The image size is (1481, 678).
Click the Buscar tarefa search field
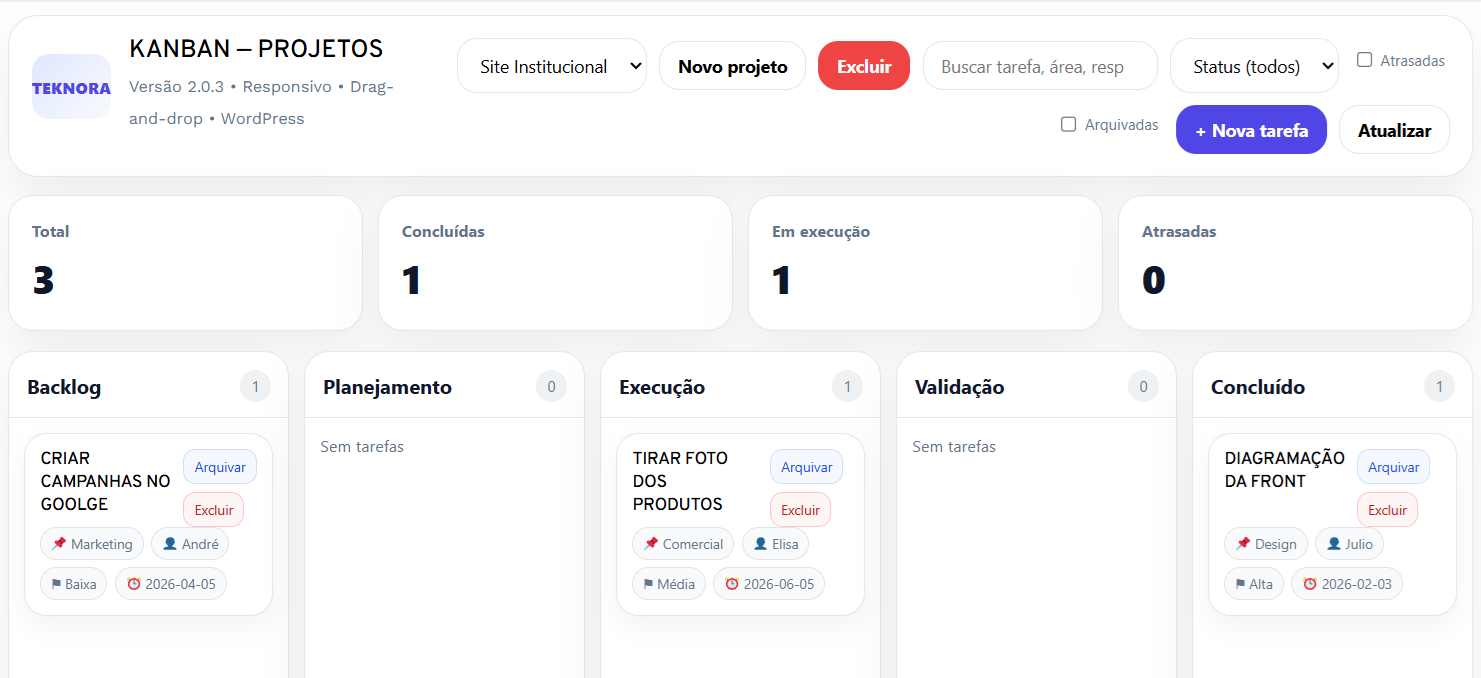pyautogui.click(x=1040, y=66)
